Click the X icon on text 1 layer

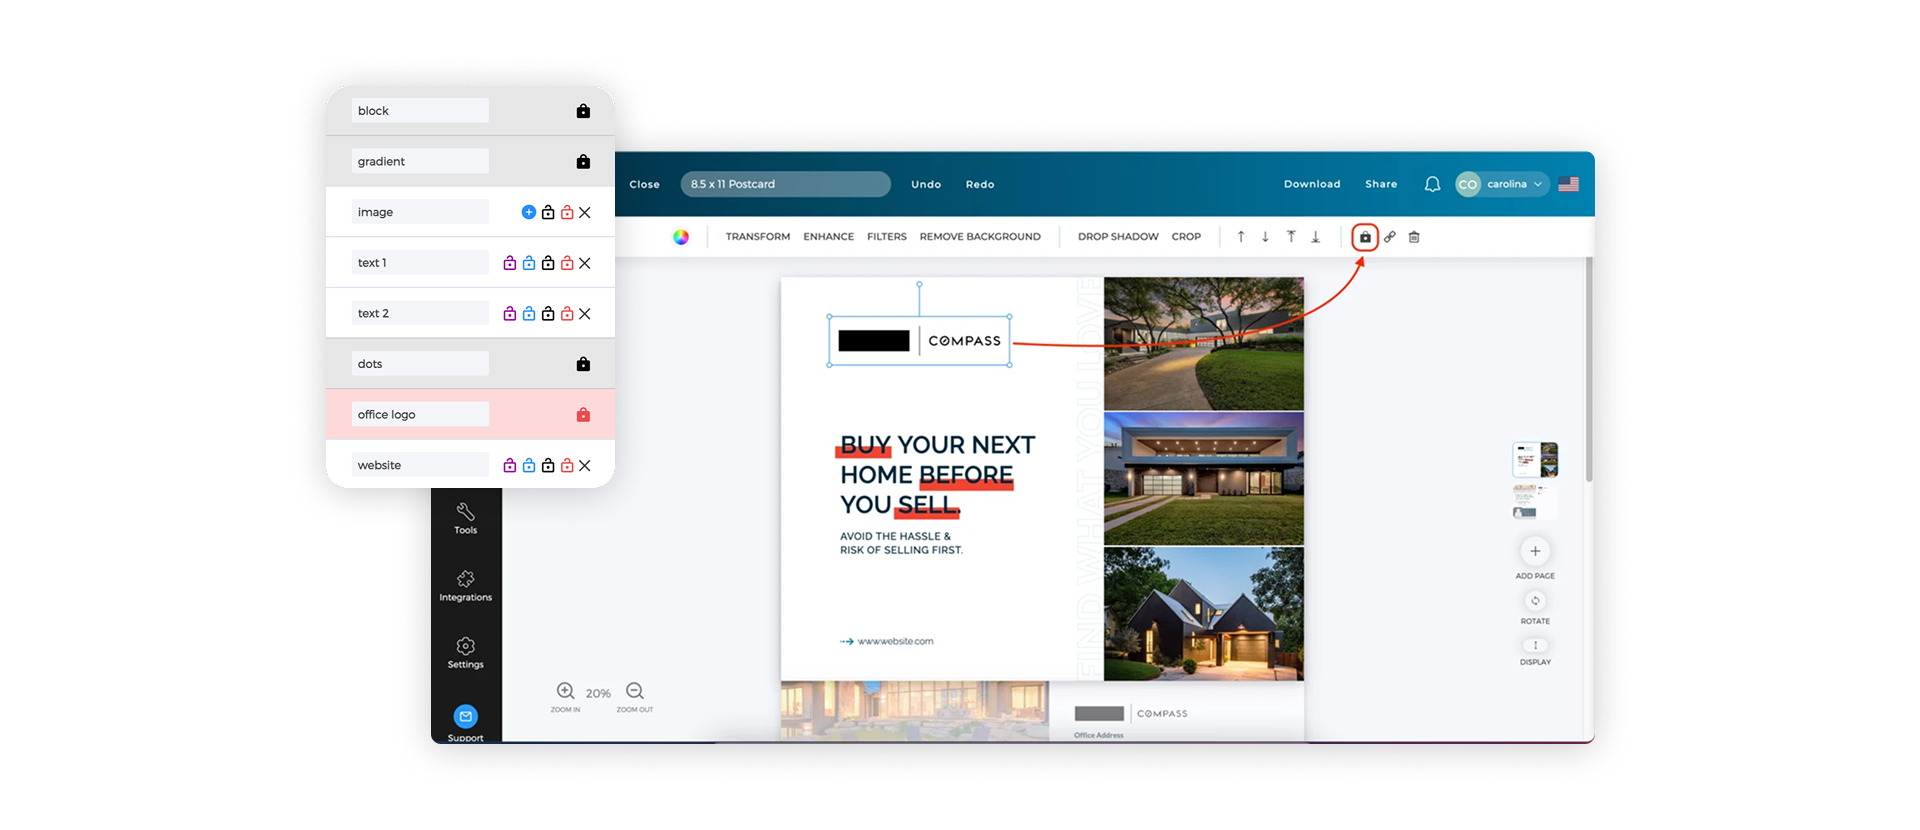tap(585, 263)
